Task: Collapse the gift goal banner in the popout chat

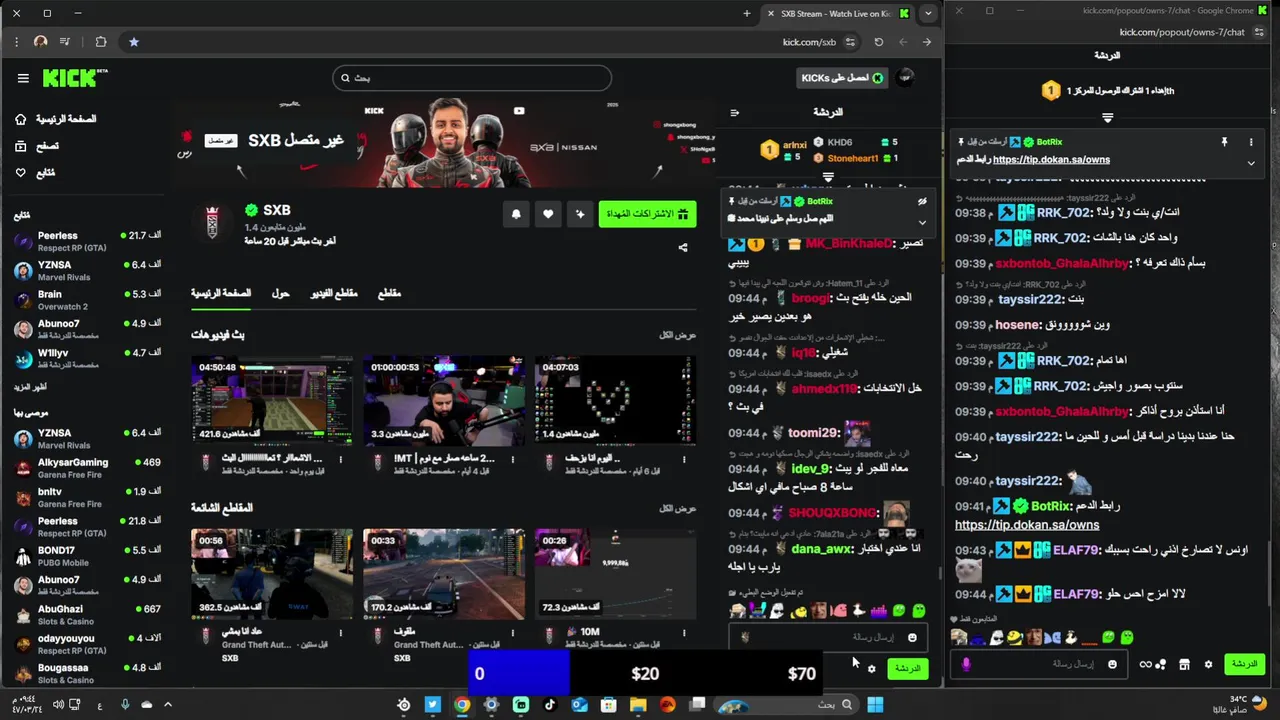Action: (1107, 118)
